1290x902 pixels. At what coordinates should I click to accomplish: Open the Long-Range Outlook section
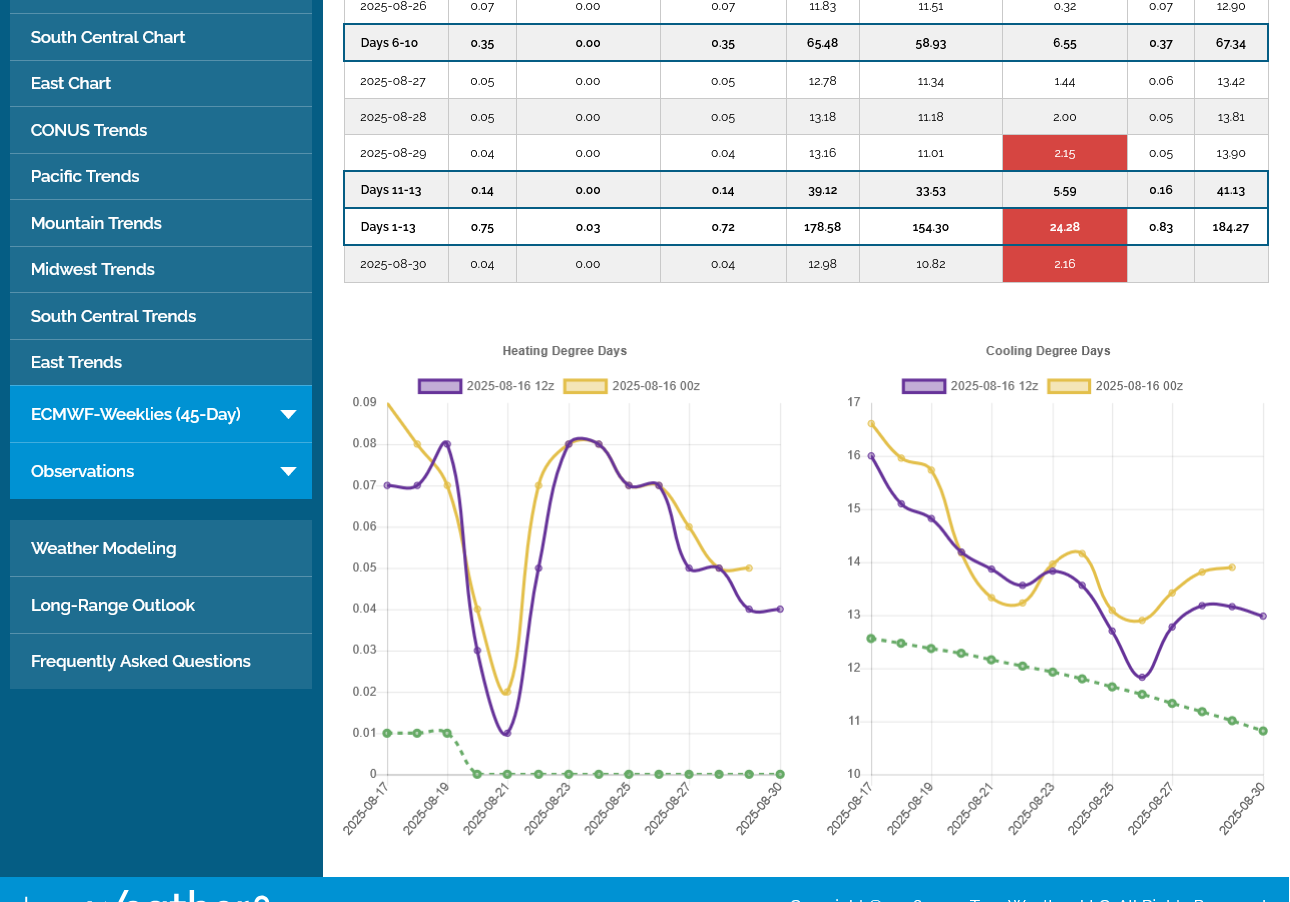point(113,605)
